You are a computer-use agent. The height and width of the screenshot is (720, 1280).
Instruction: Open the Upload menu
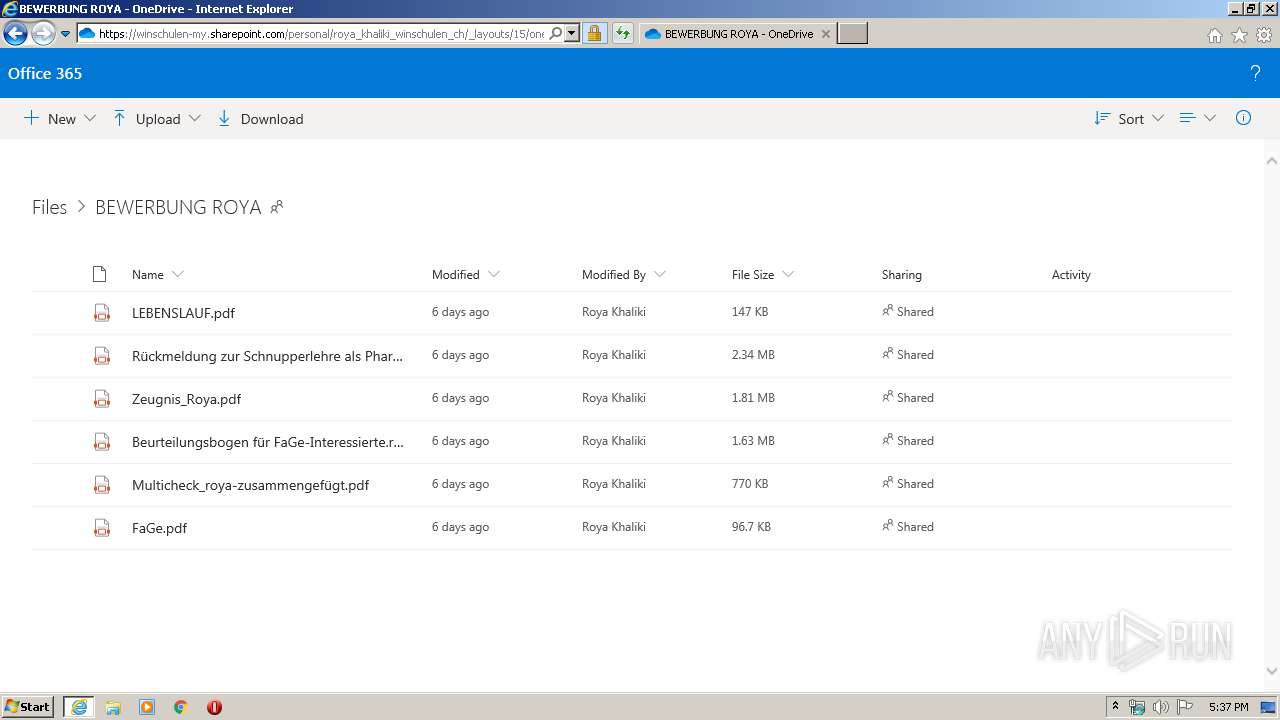[157, 118]
